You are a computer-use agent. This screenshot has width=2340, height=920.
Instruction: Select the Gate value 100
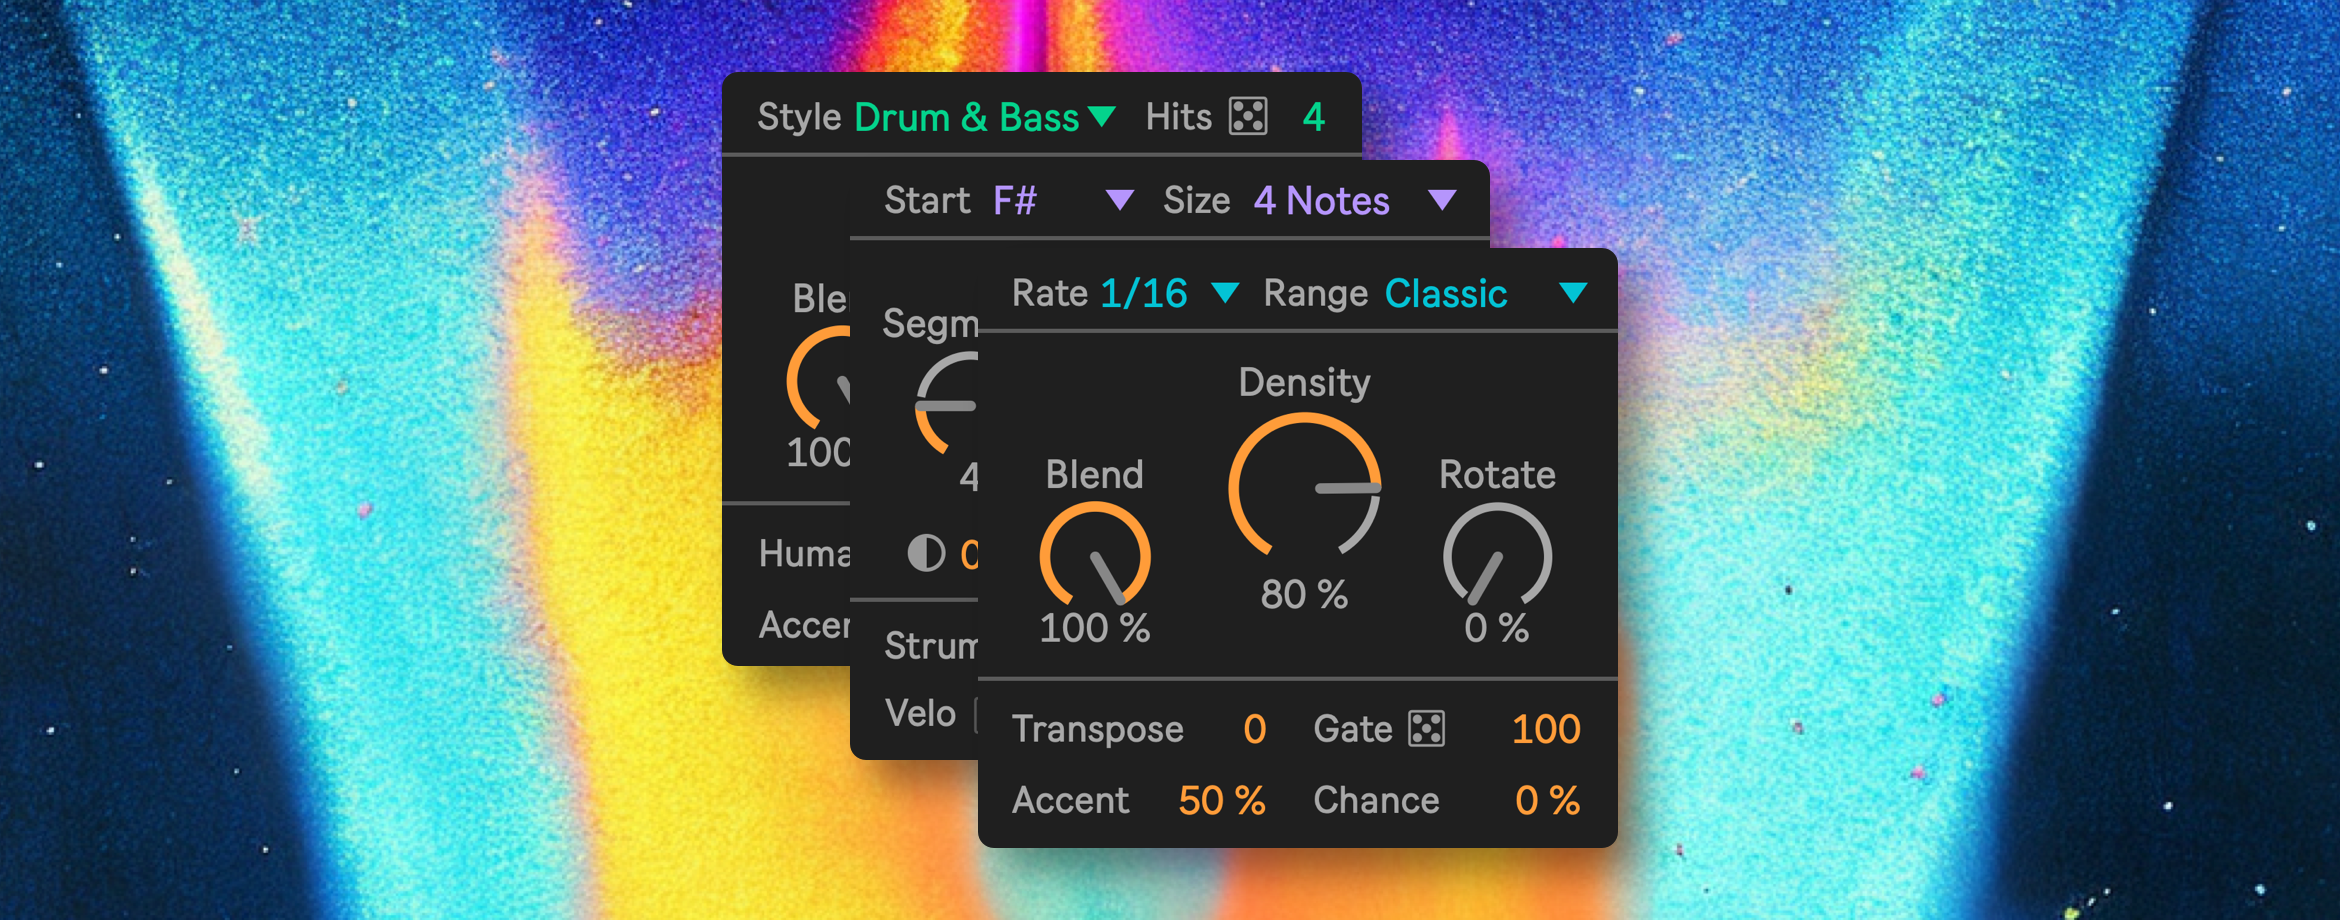point(1545,730)
